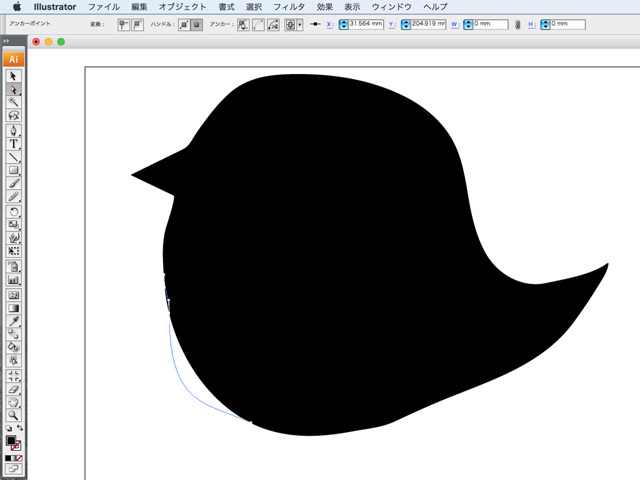Choose the Eyedropper tool
The width and height of the screenshot is (640, 480).
pos(14,321)
